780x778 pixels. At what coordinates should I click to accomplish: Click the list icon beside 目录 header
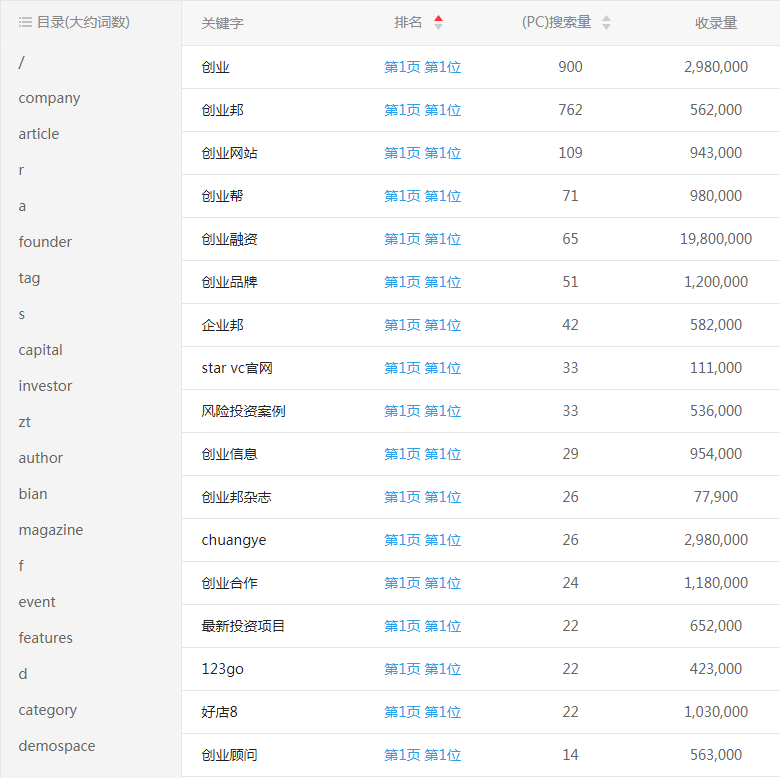click(25, 22)
